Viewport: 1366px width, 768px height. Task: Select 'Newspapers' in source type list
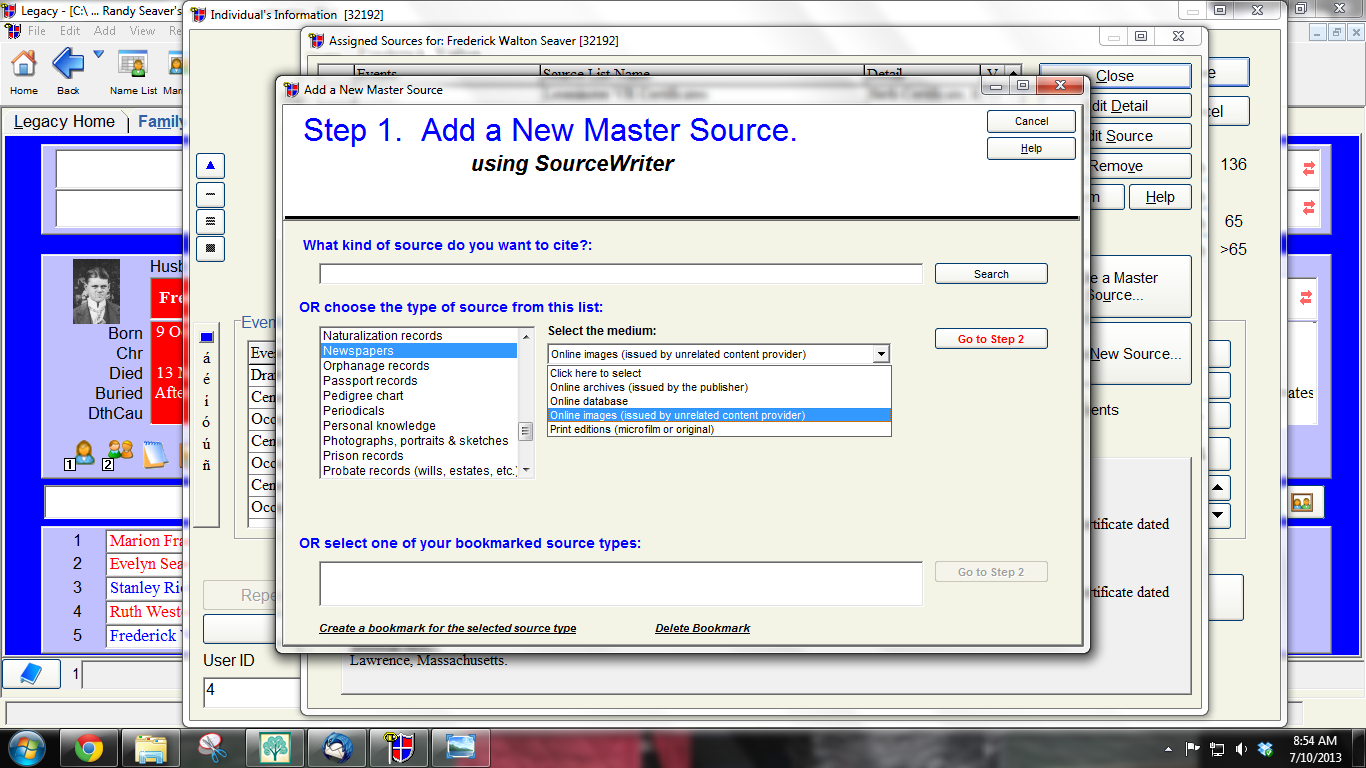pyautogui.click(x=419, y=351)
